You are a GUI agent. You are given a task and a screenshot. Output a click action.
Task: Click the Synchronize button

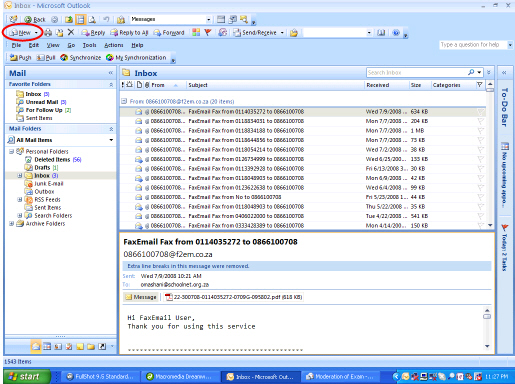pyautogui.click(x=80, y=58)
